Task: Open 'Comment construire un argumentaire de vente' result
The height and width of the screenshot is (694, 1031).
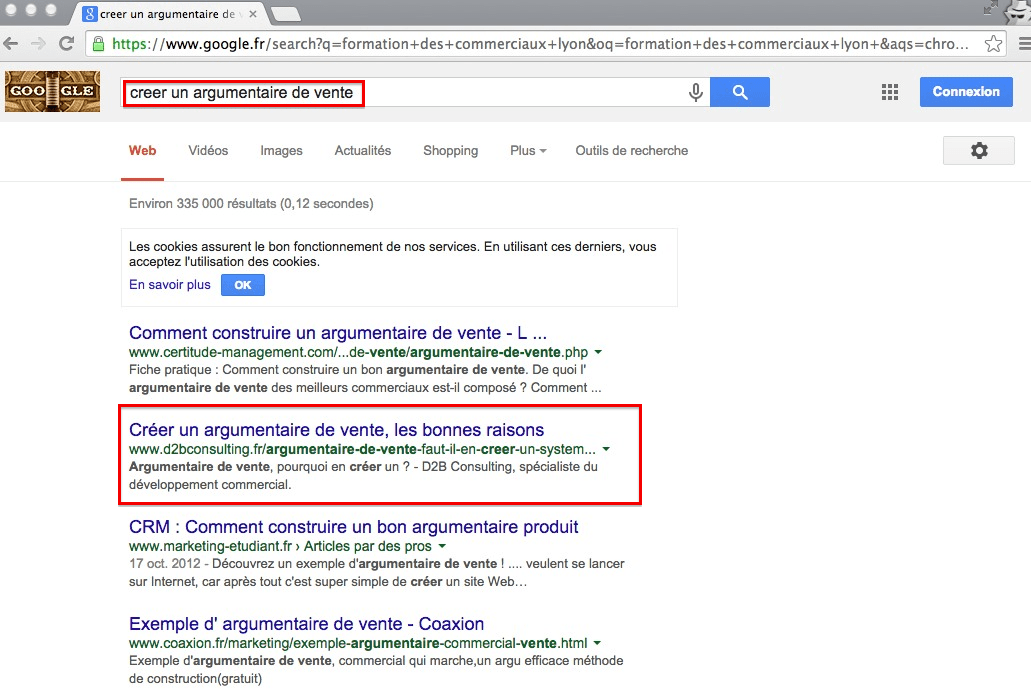Action: [x=338, y=333]
